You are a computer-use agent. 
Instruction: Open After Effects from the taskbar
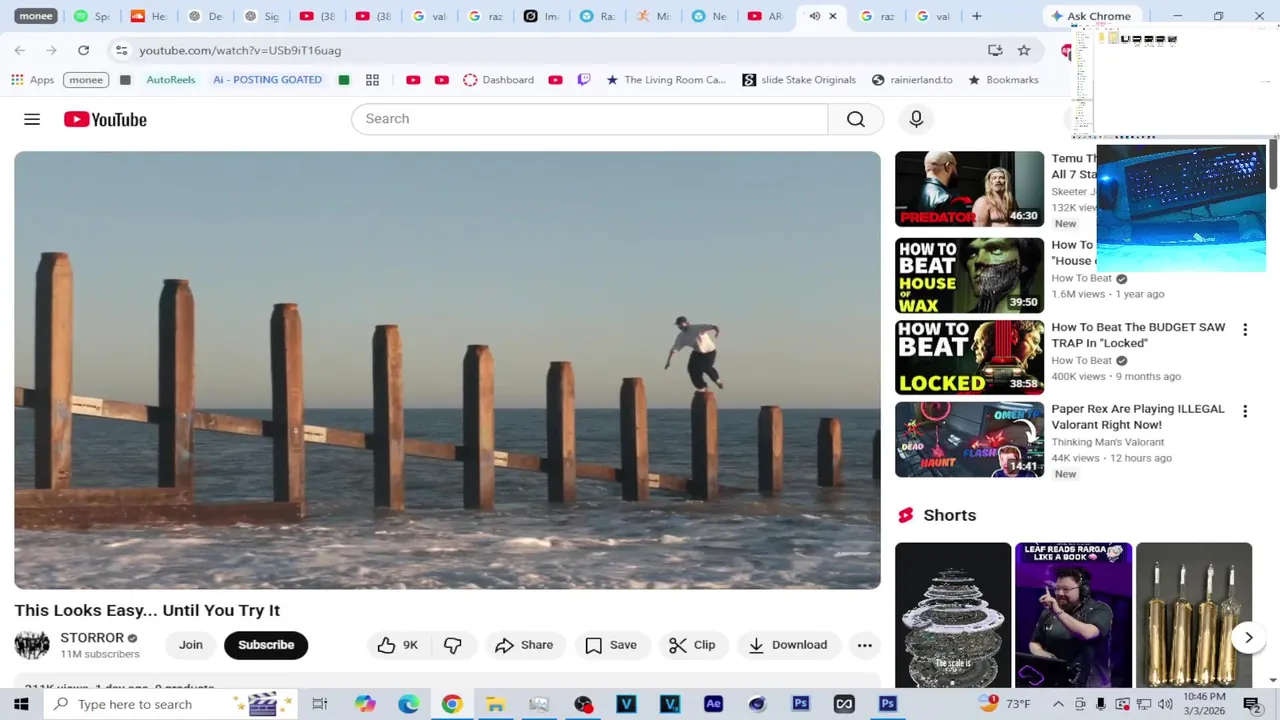coord(713,704)
